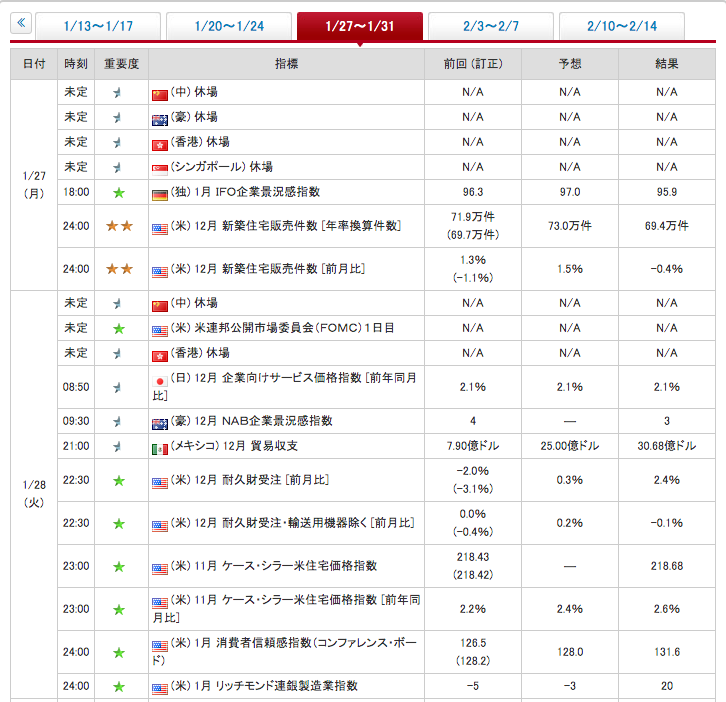Viewport: 726px width, 702px height.
Task: Click (豪) 12月 NAB企業景況感指数 text
Action: (x=251, y=421)
